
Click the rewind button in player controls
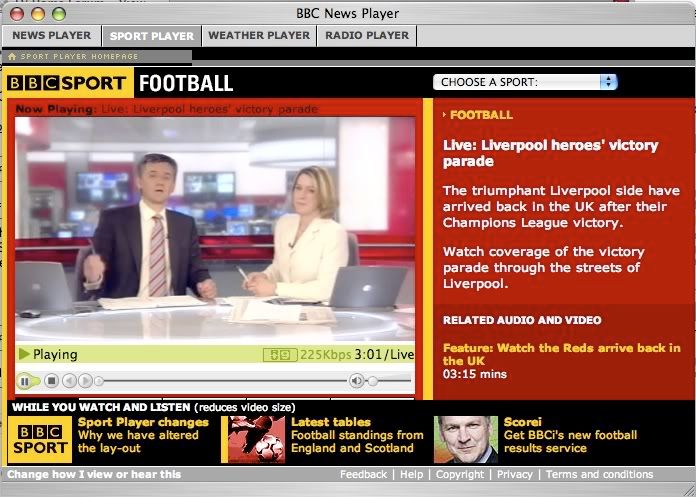point(69,381)
